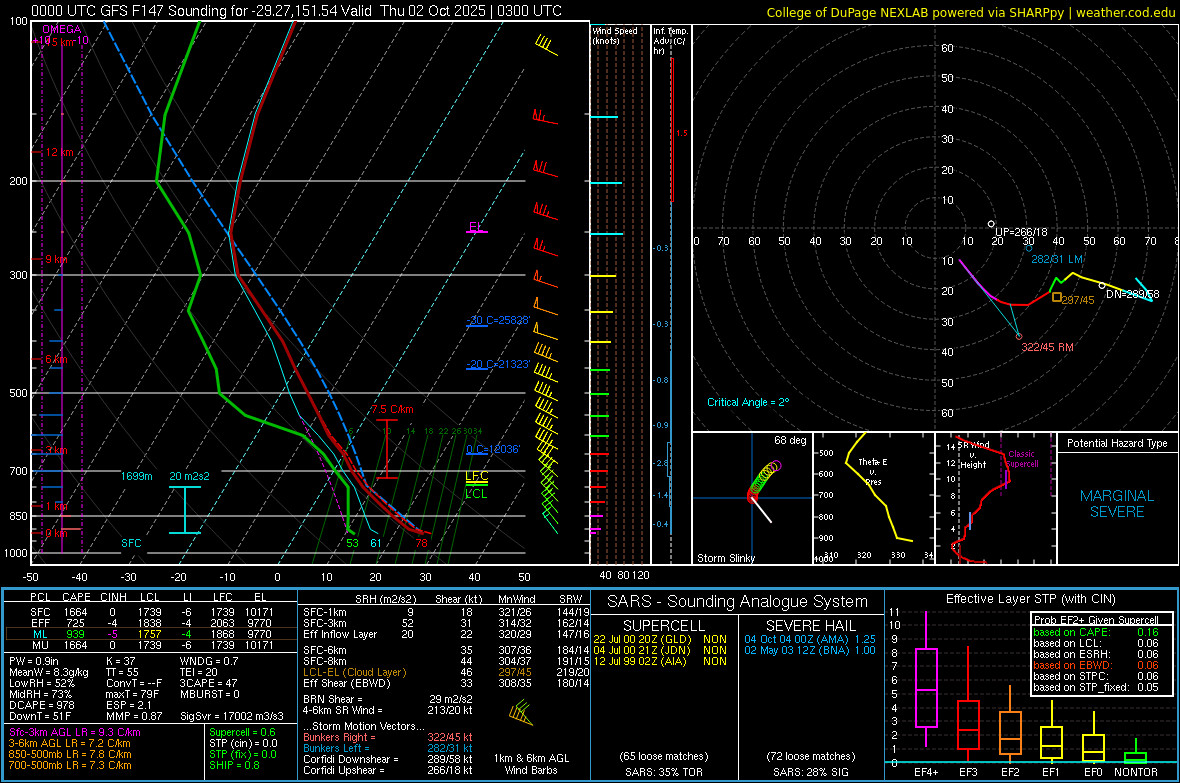Click the K = 37 index value
Image resolution: width=1180 pixels, height=783 pixels.
coord(120,661)
